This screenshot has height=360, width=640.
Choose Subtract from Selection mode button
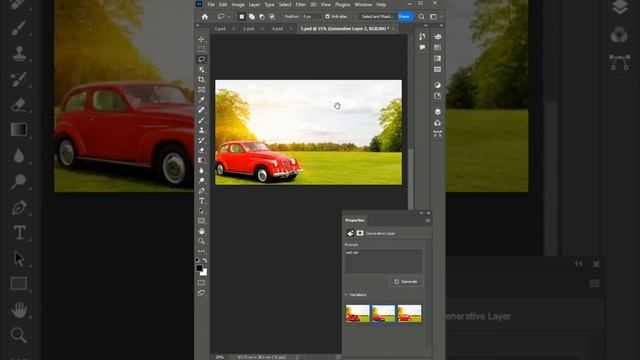[x=262, y=17]
